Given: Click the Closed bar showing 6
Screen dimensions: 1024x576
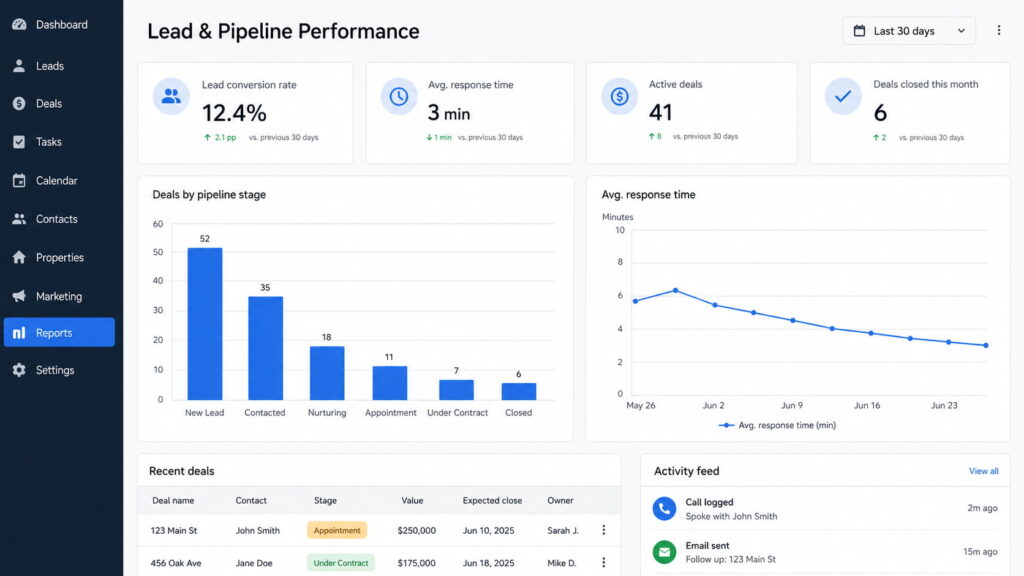Looking at the screenshot, I should (x=519, y=391).
